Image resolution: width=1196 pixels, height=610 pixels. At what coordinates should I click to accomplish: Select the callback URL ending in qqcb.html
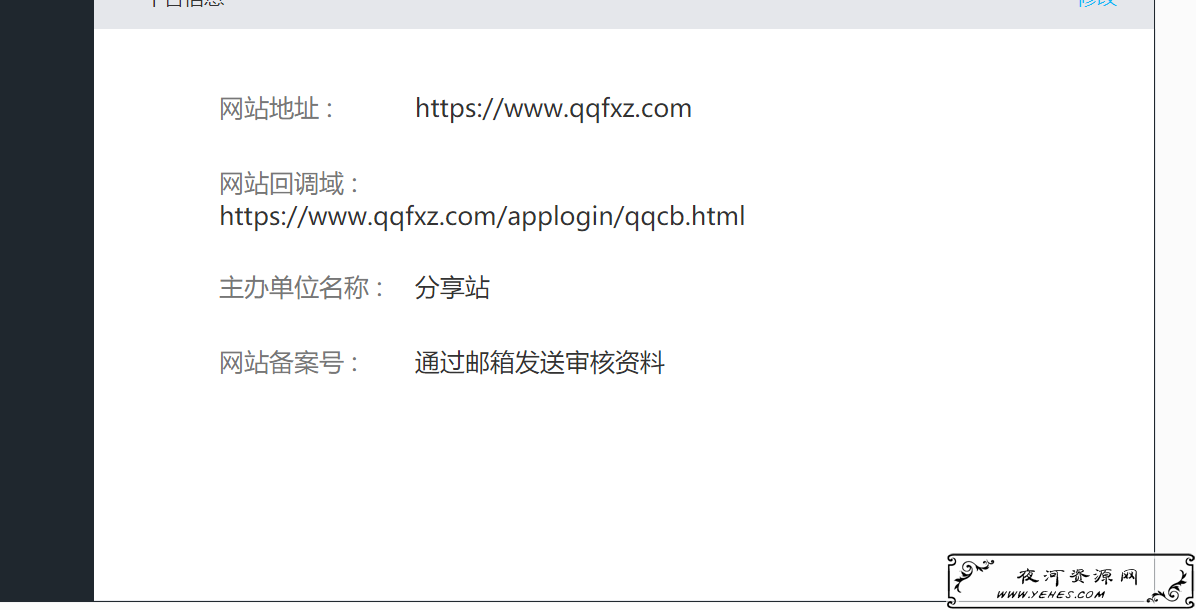coord(482,217)
